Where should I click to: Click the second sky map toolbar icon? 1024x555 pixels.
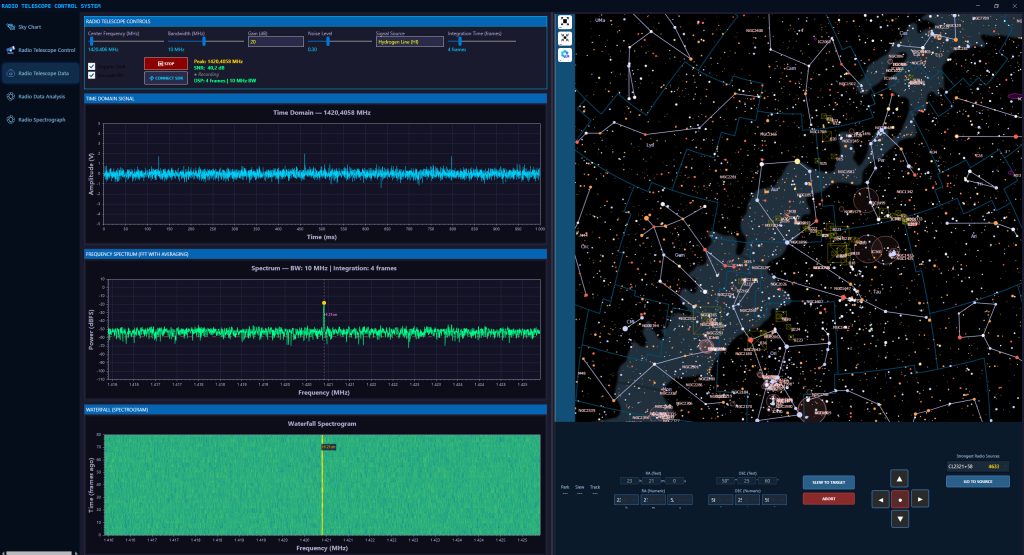[565, 37]
